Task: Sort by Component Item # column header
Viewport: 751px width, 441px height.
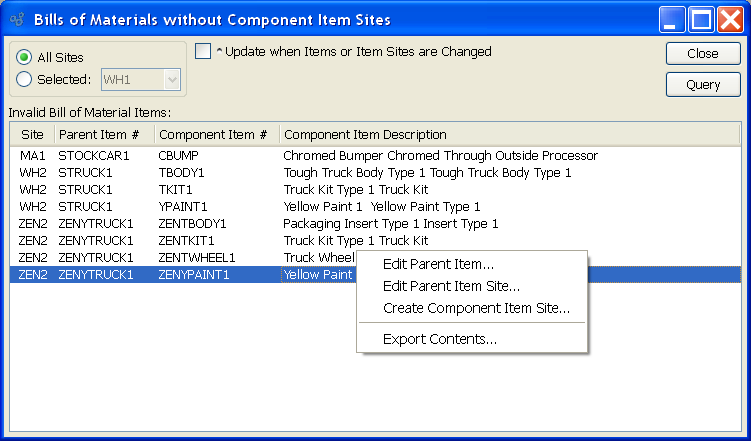Action: tap(216, 134)
